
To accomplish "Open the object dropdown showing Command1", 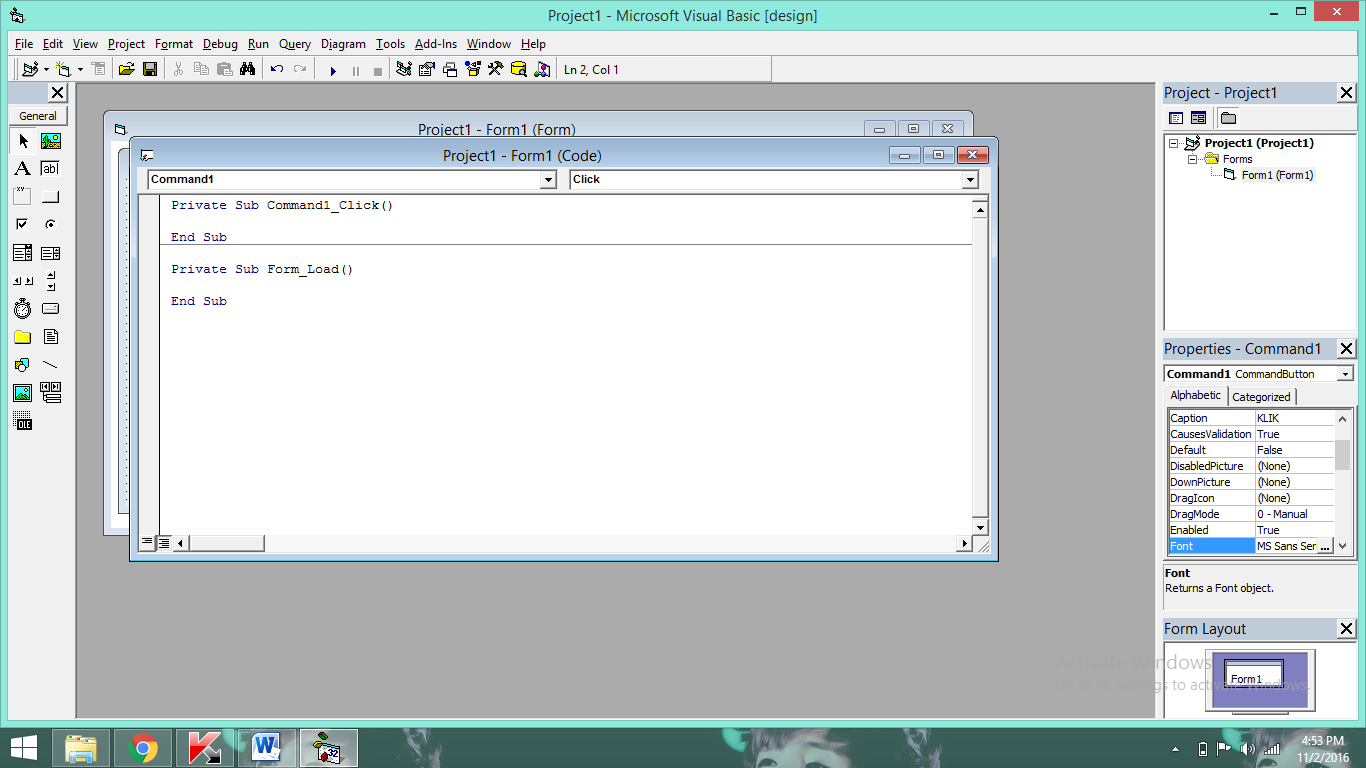I will [548, 180].
